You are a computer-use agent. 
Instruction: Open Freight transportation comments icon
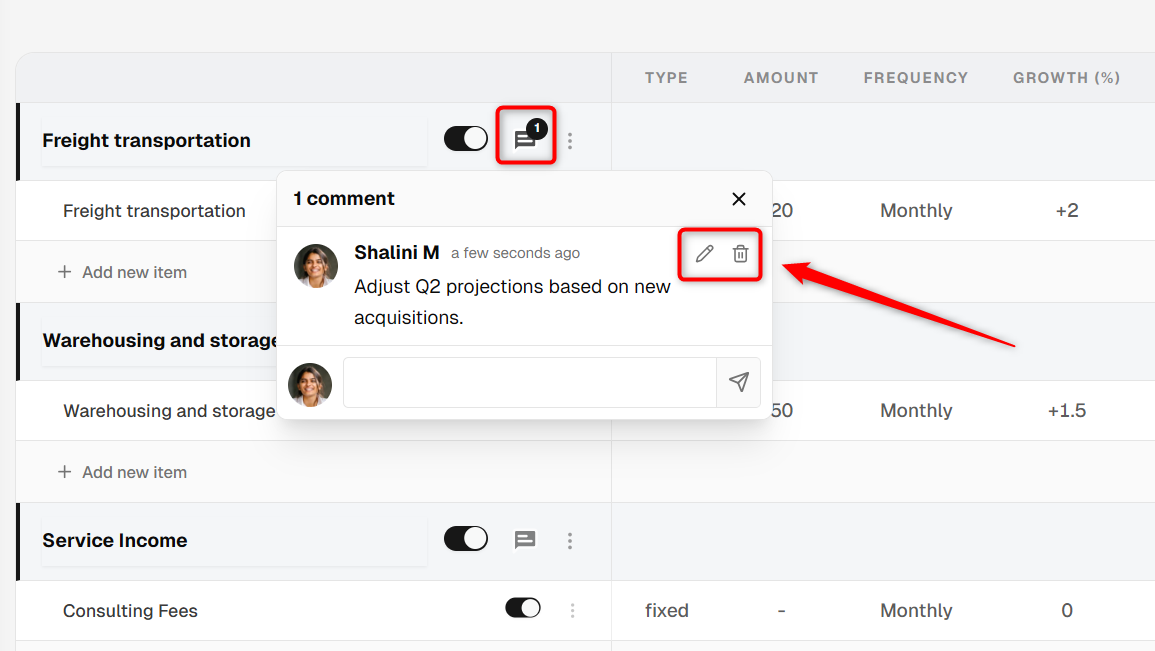(x=525, y=138)
